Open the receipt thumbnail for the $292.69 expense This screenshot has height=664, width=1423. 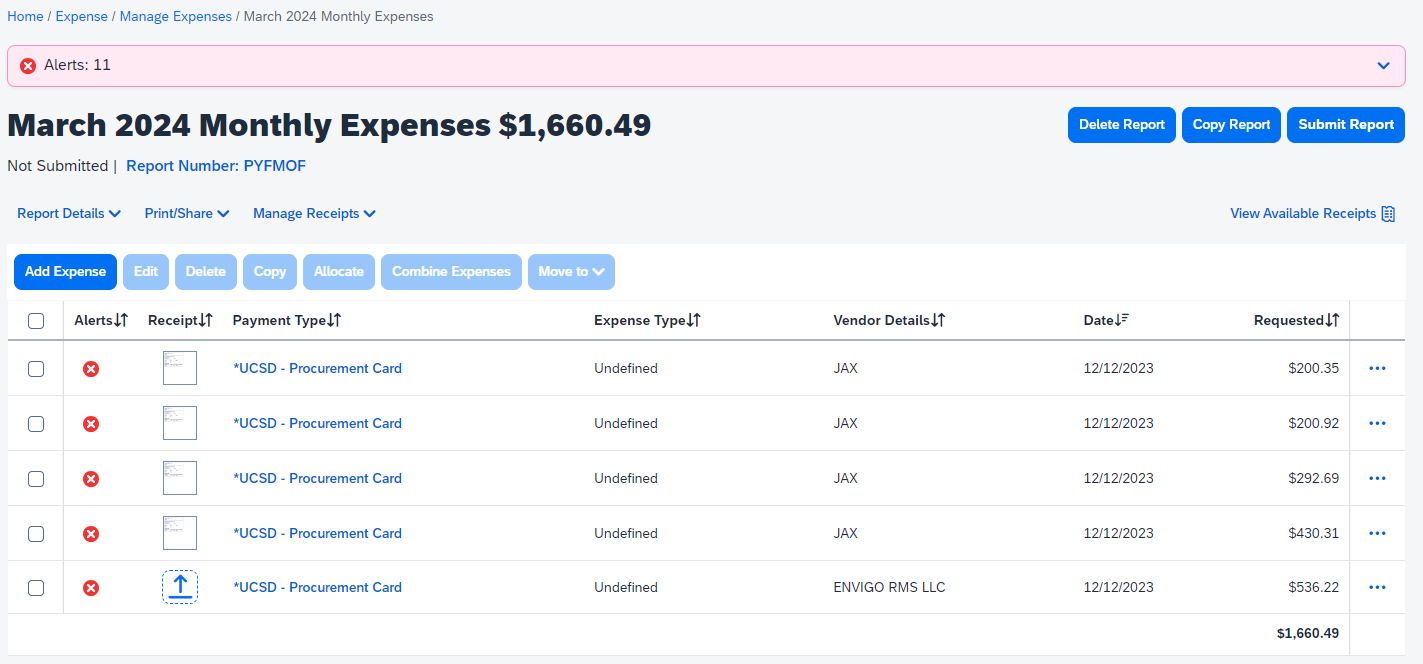pos(180,478)
